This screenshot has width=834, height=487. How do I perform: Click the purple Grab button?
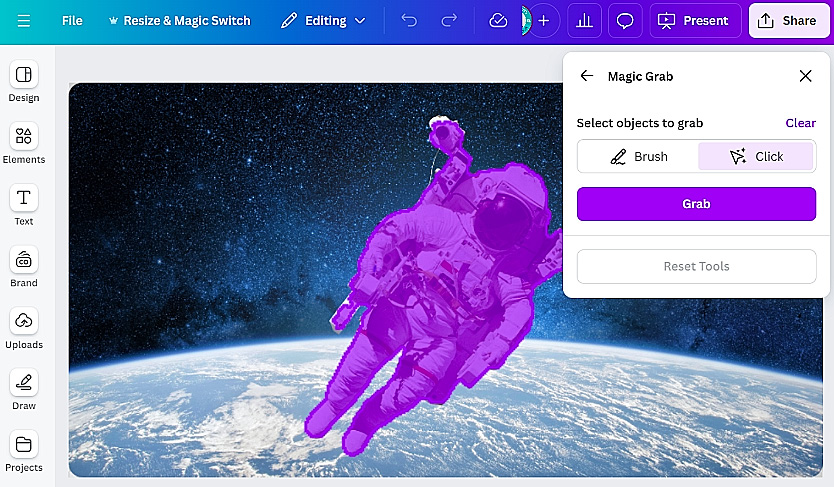(696, 204)
